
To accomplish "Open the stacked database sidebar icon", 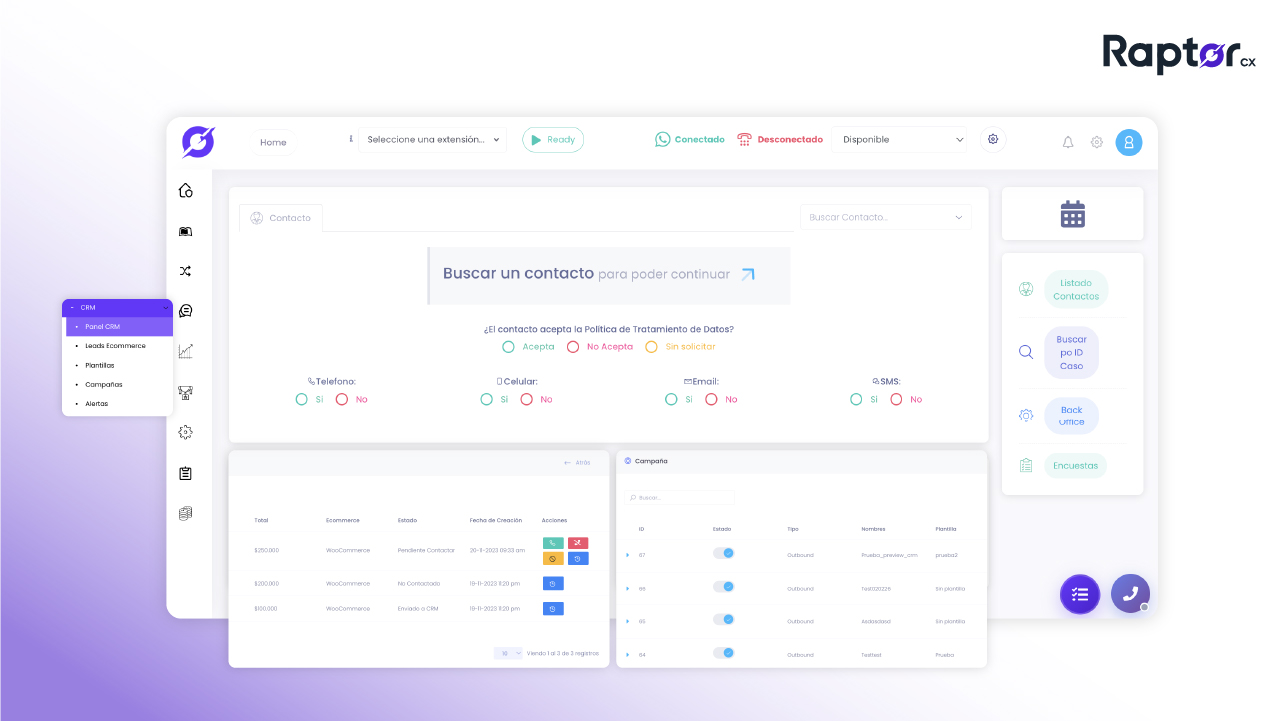I will click(185, 513).
